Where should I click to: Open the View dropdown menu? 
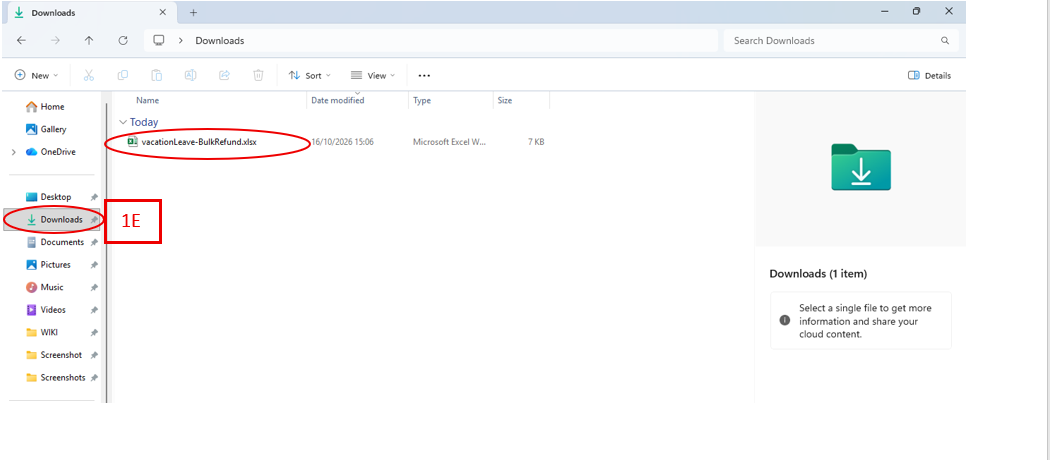click(373, 76)
